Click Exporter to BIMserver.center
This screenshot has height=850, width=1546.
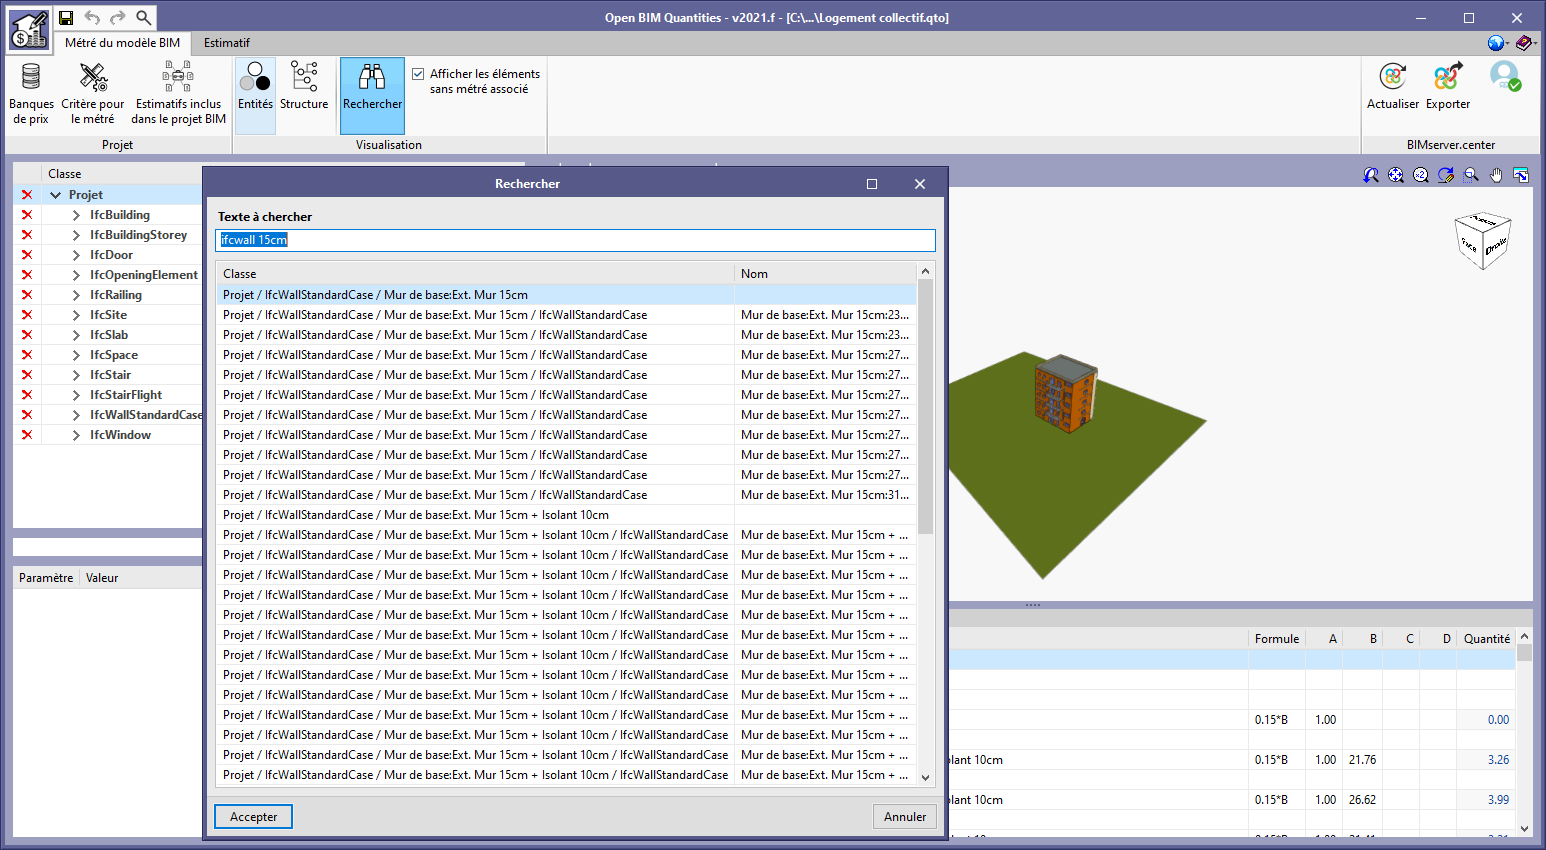[x=1448, y=86]
